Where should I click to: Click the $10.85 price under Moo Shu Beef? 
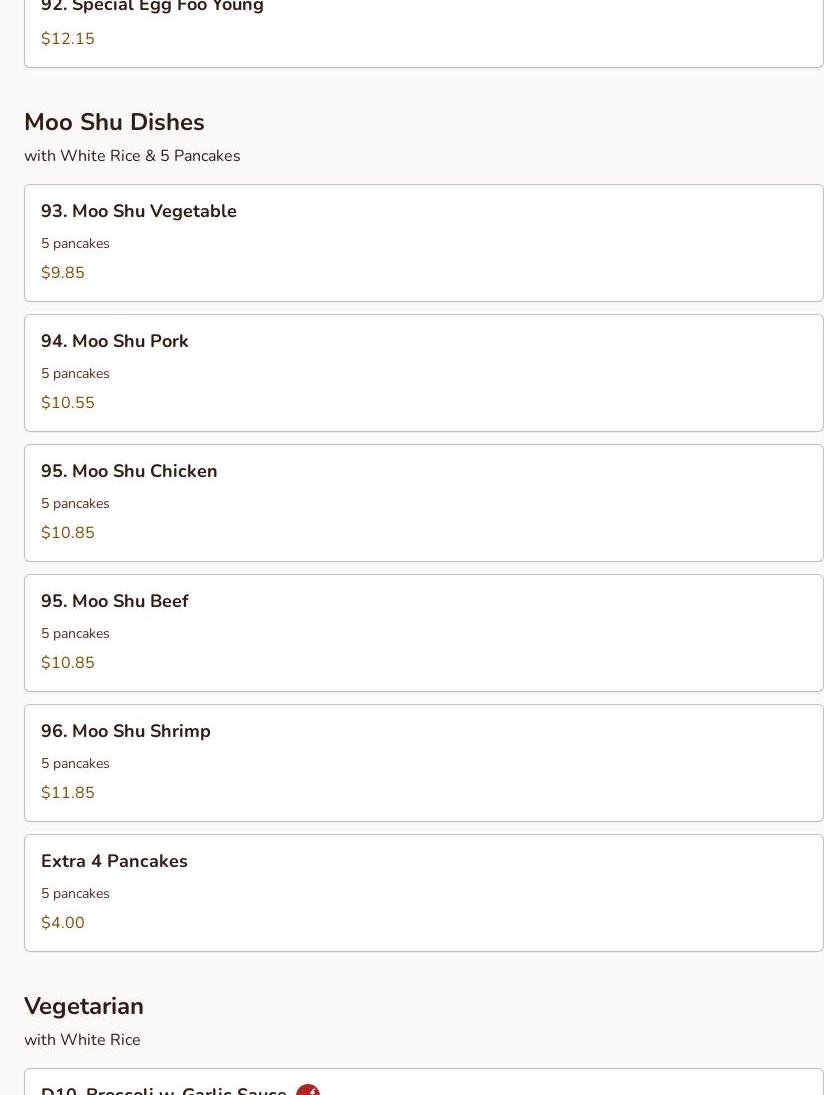click(x=68, y=663)
